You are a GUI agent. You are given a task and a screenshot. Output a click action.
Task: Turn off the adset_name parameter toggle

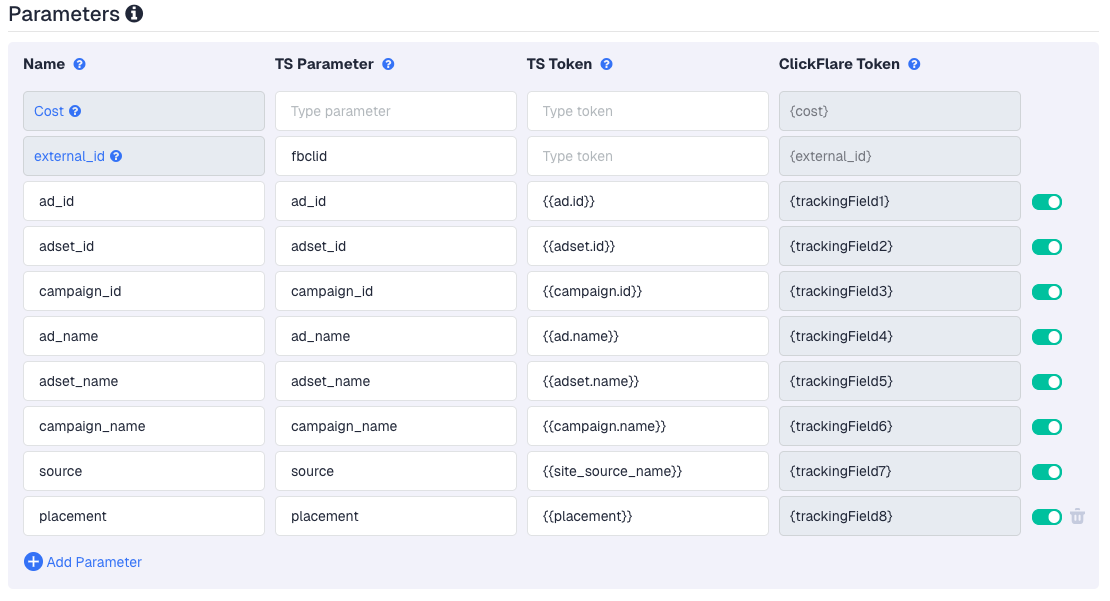point(1046,382)
